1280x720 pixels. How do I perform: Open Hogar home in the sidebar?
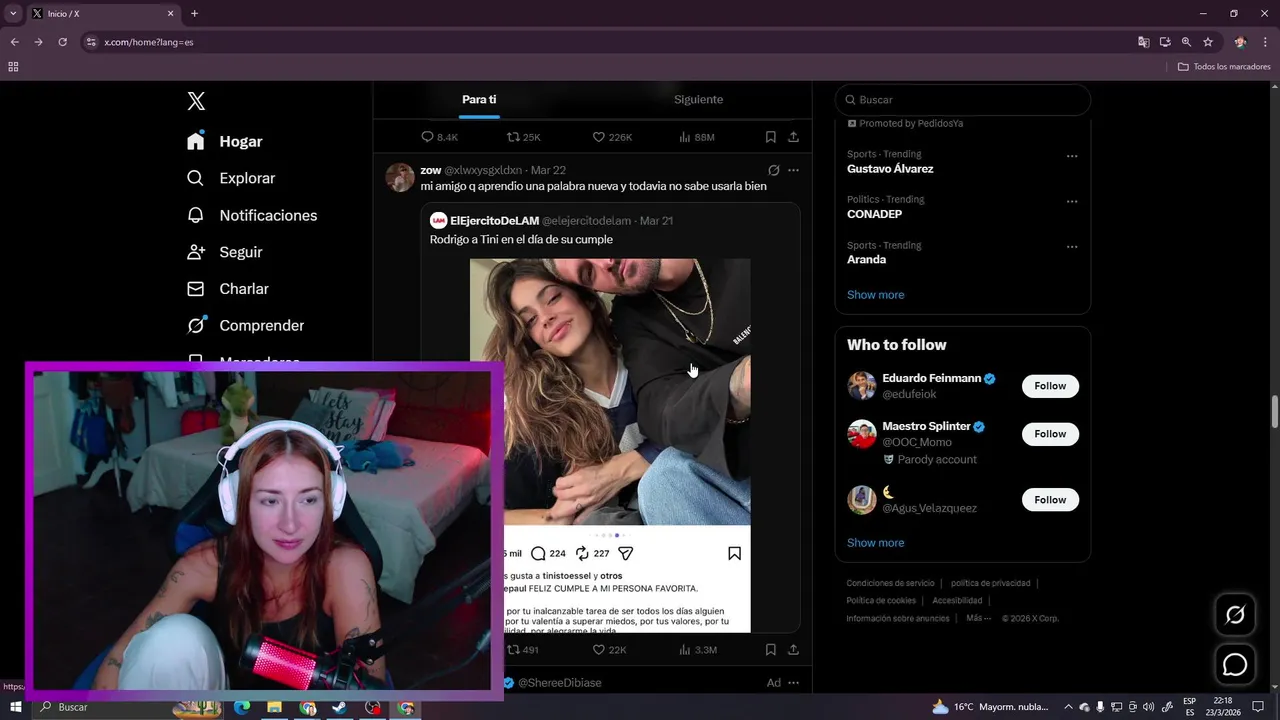point(225,141)
